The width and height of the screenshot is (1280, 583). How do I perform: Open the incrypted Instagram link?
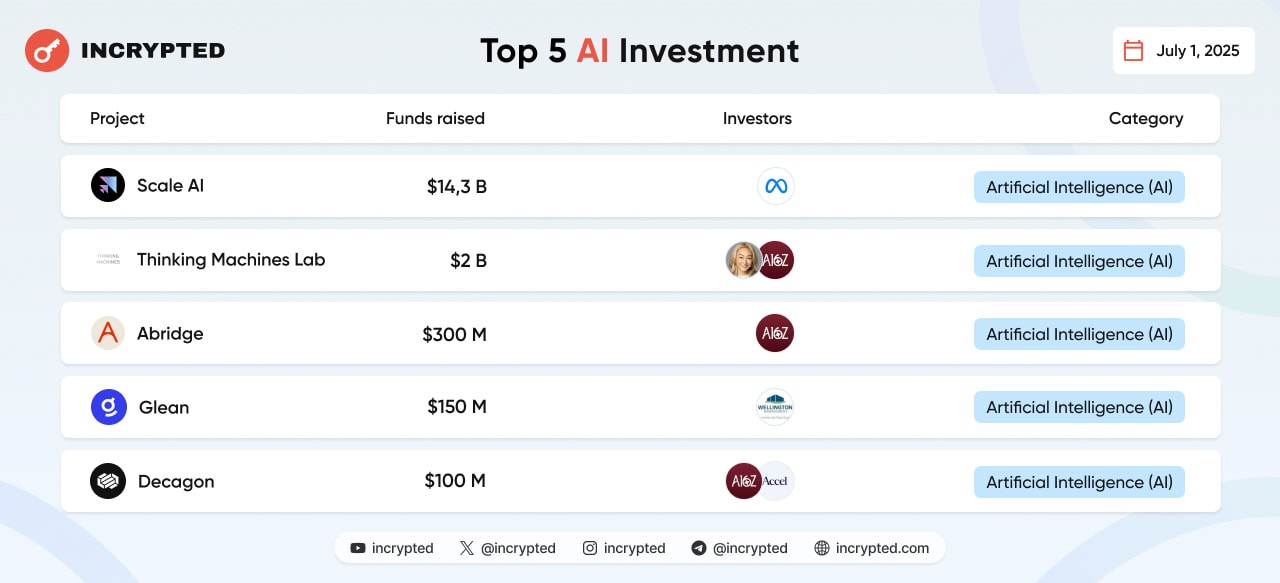coord(624,548)
